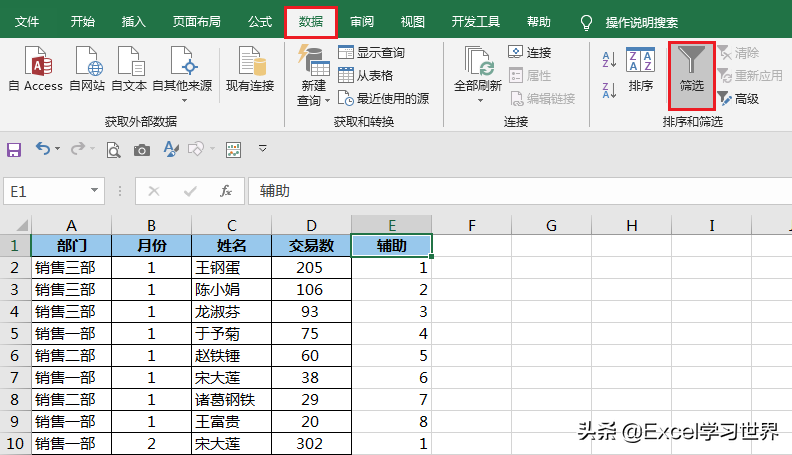Switch to the 帮助 (Help) tab
Image resolution: width=792 pixels, height=455 pixels.
539,22
